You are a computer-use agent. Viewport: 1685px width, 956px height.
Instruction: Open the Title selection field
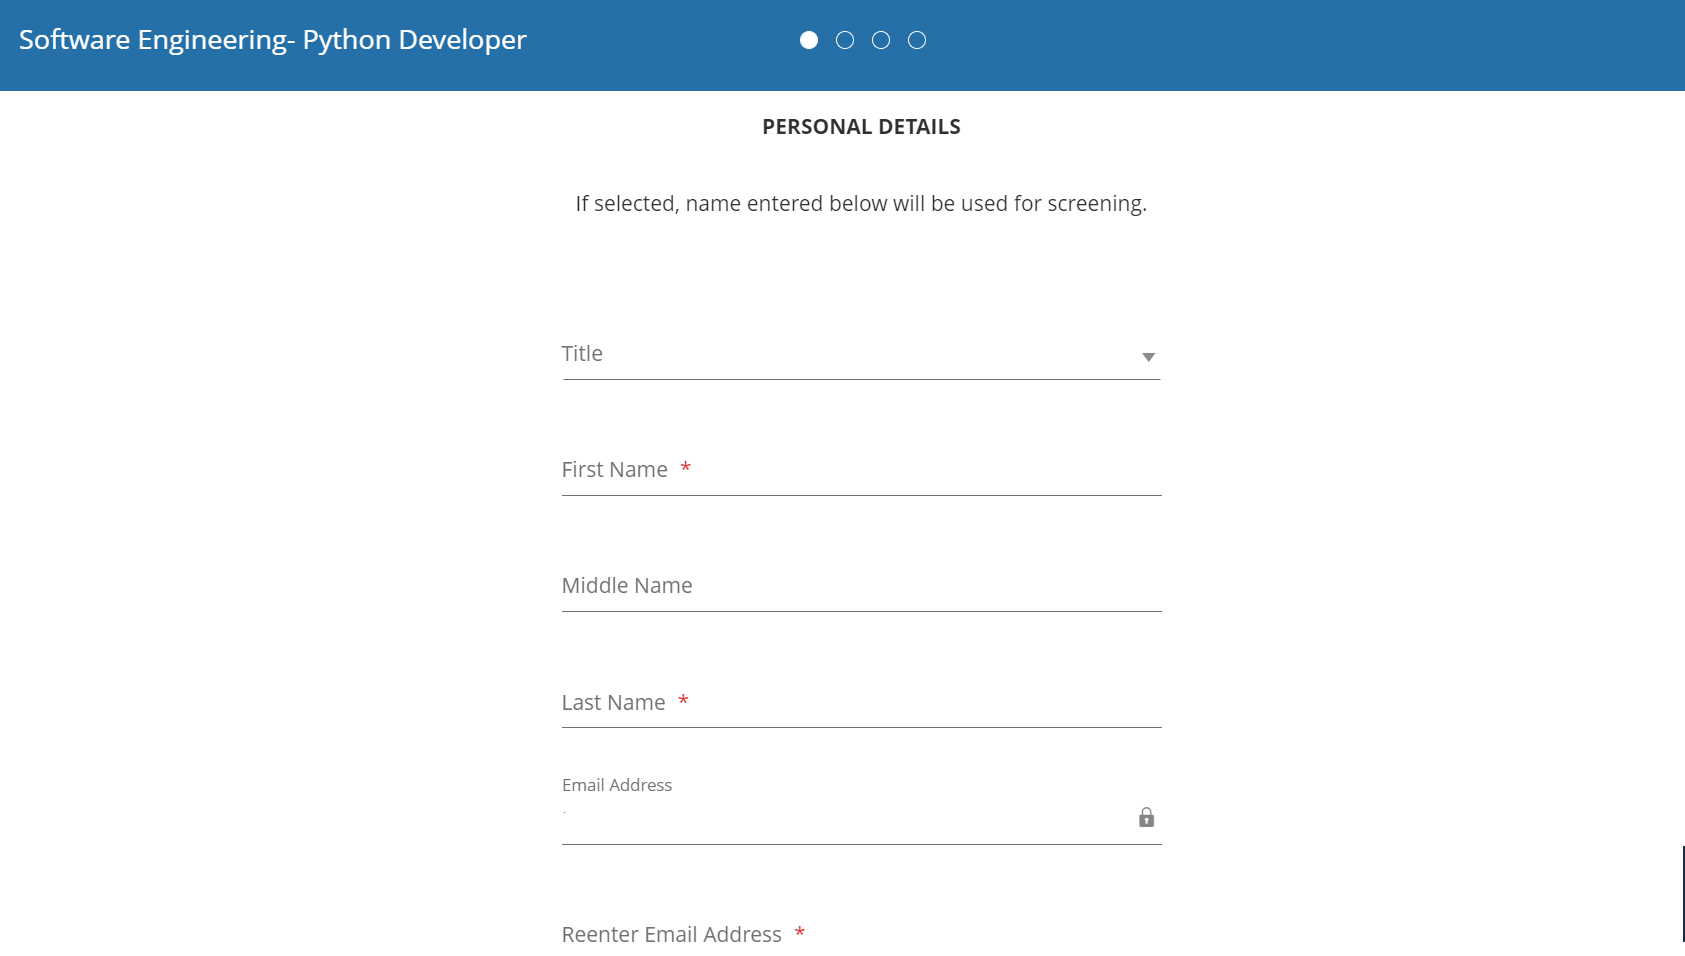840,355
